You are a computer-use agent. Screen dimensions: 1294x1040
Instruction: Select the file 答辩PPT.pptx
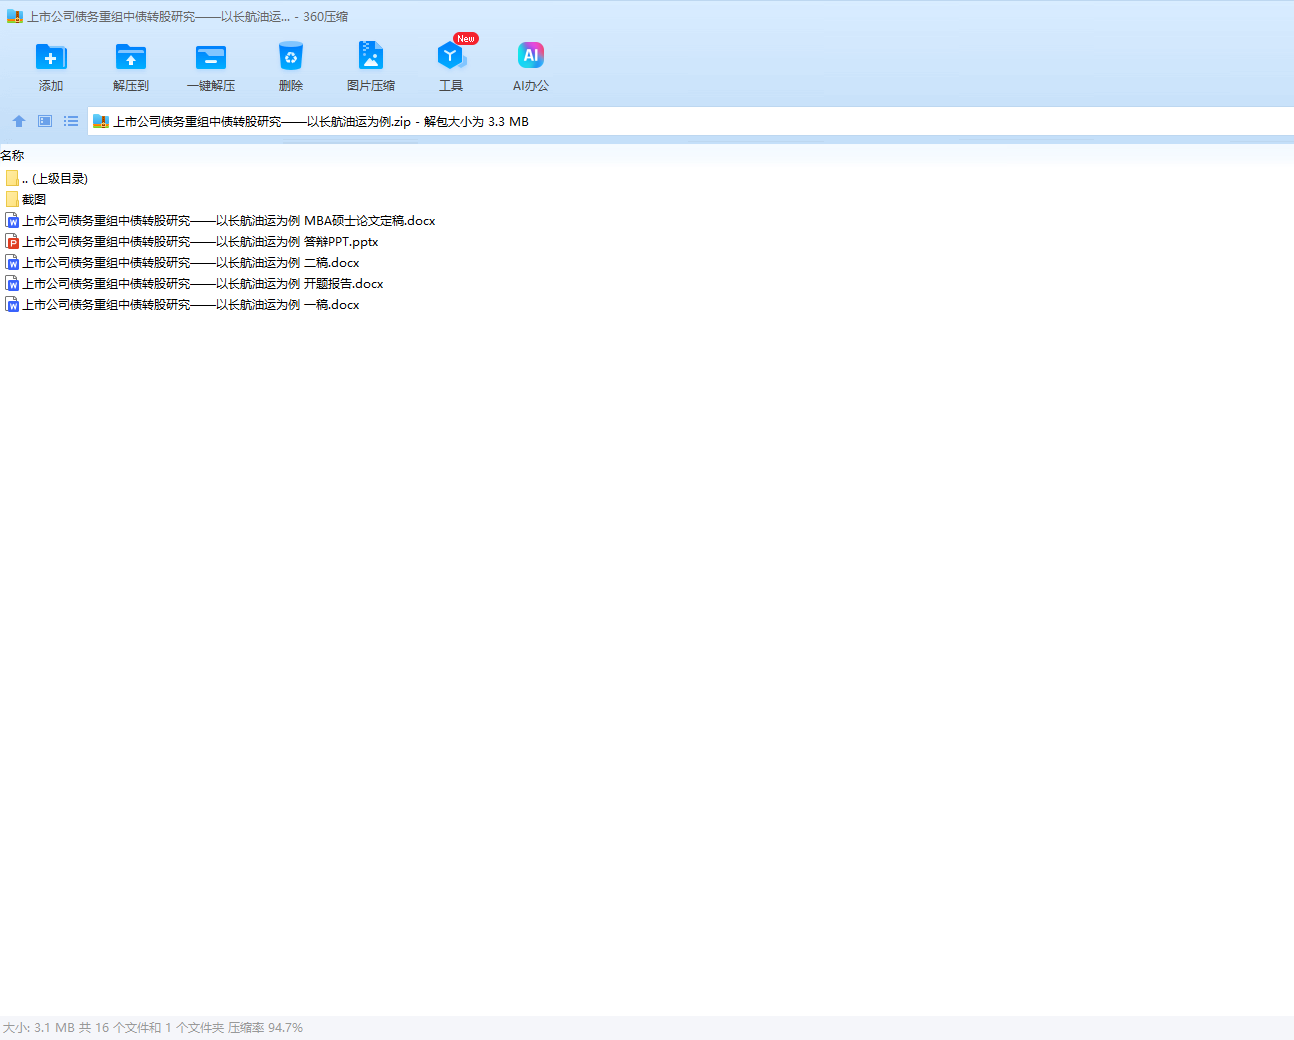[200, 241]
